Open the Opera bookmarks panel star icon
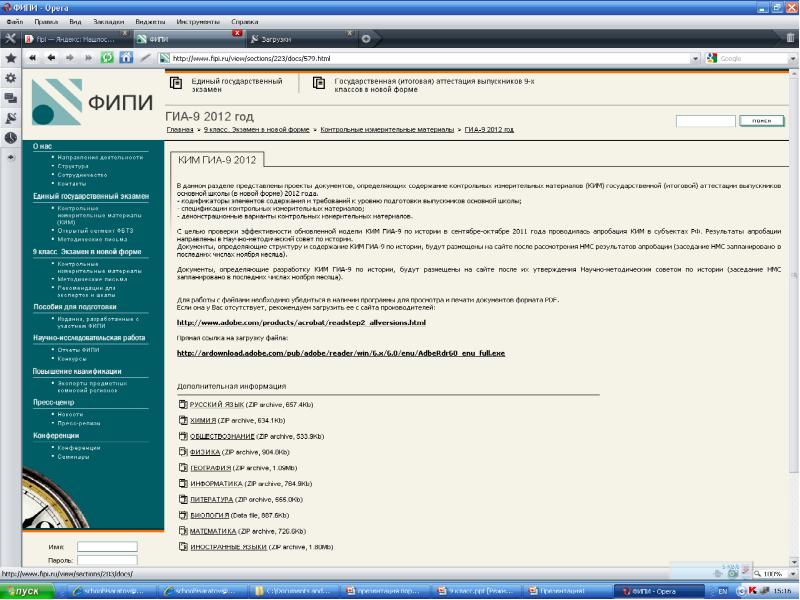800x600 pixels. pyautogui.click(x=10, y=58)
